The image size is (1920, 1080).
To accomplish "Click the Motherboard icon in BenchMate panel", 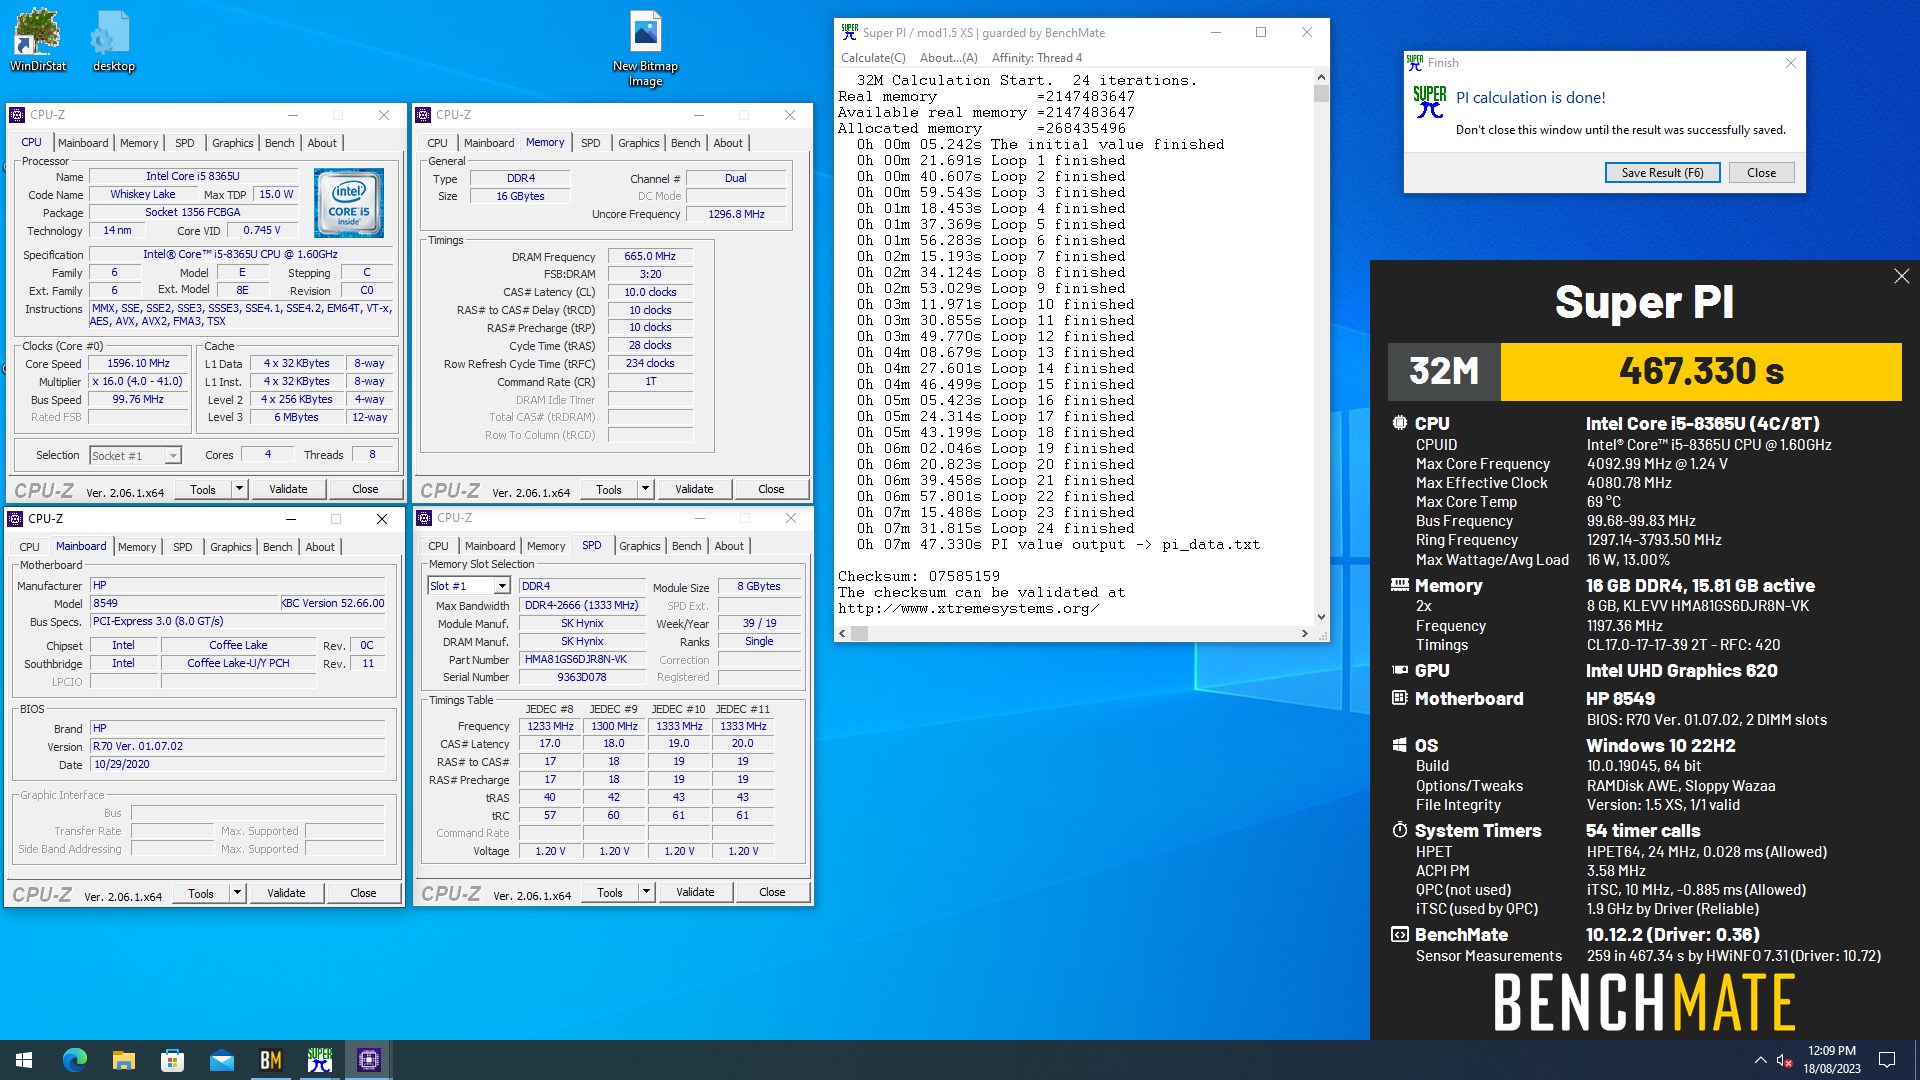I will click(1400, 698).
